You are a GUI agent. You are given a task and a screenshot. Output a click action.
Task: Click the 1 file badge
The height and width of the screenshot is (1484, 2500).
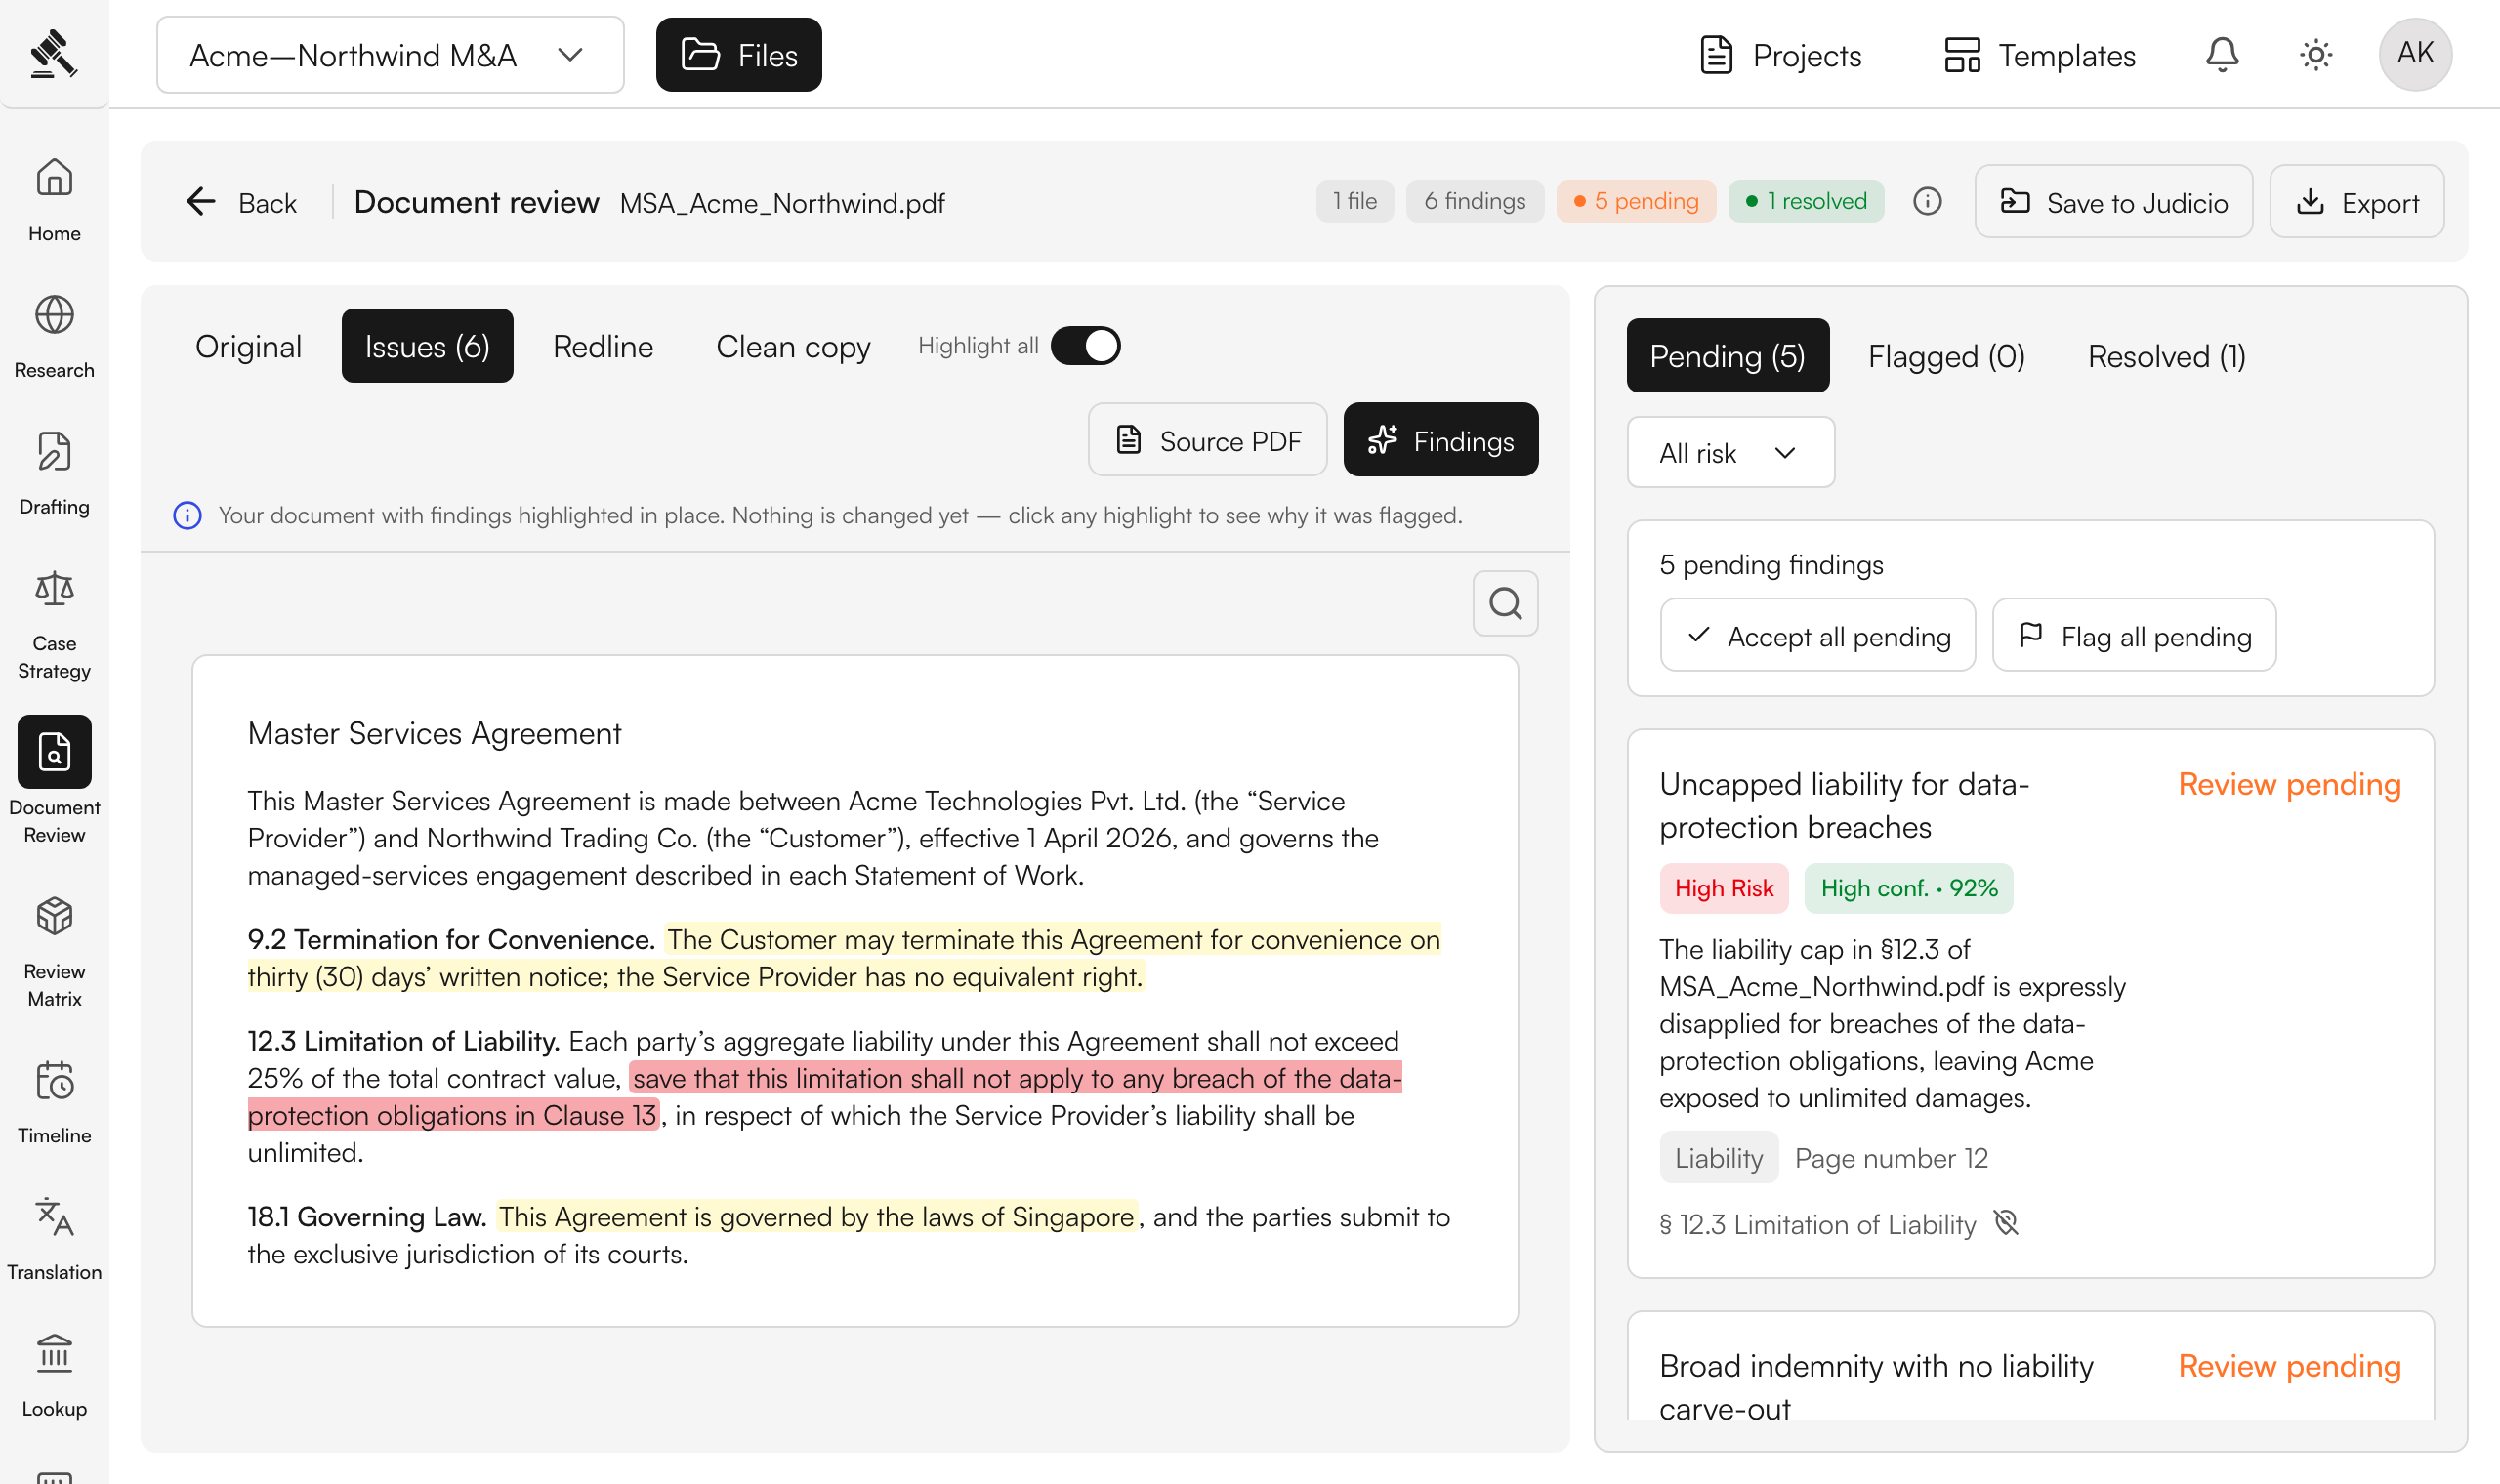click(x=1354, y=201)
